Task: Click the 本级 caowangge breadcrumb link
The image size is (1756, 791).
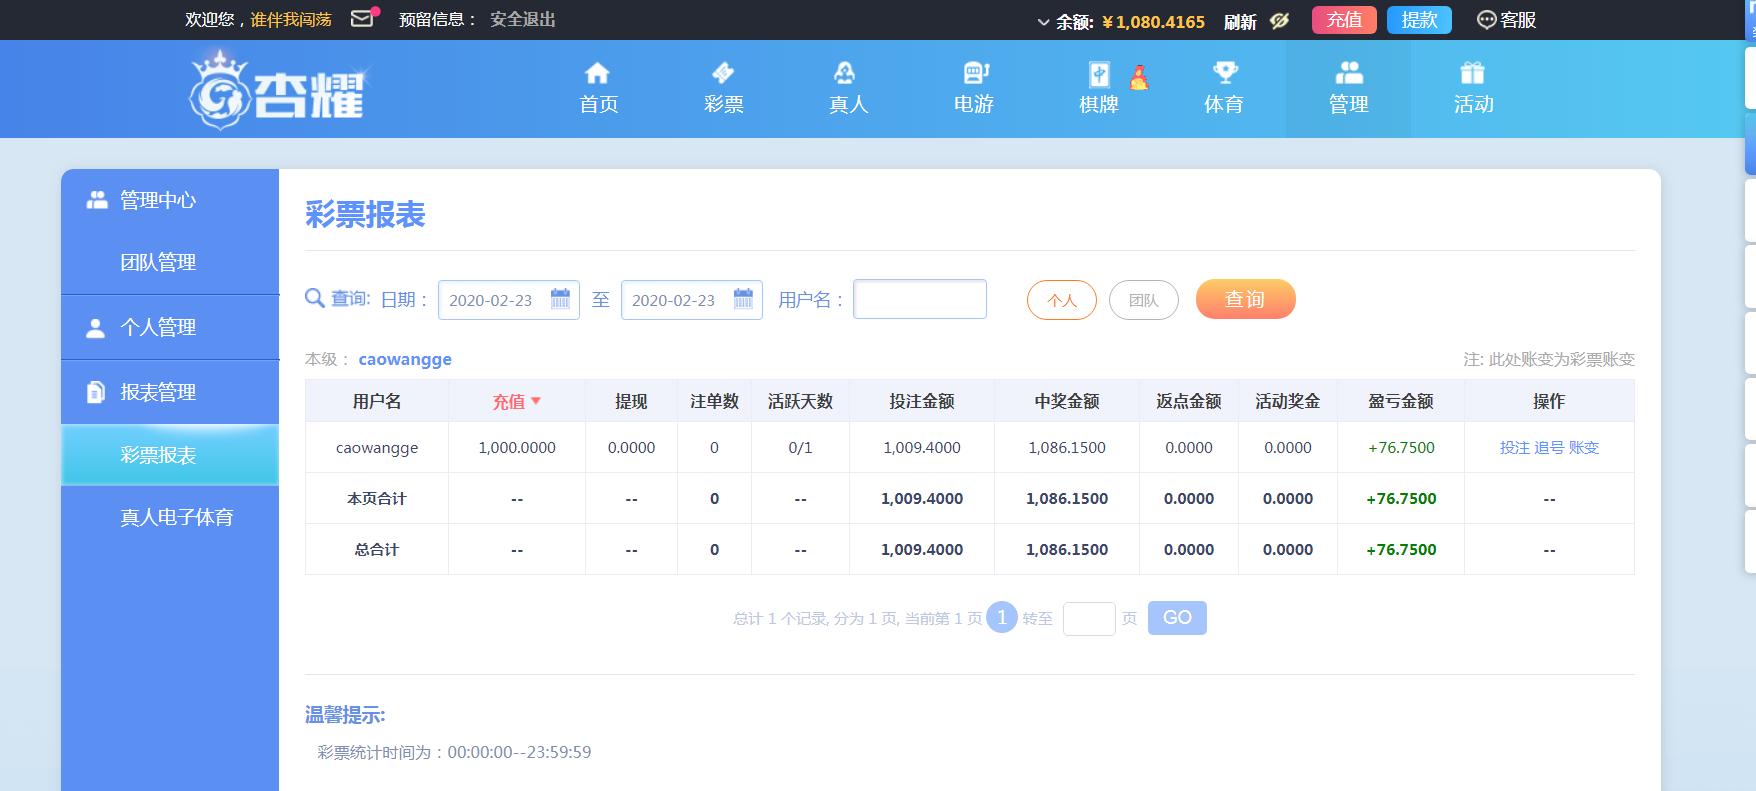Action: [405, 359]
